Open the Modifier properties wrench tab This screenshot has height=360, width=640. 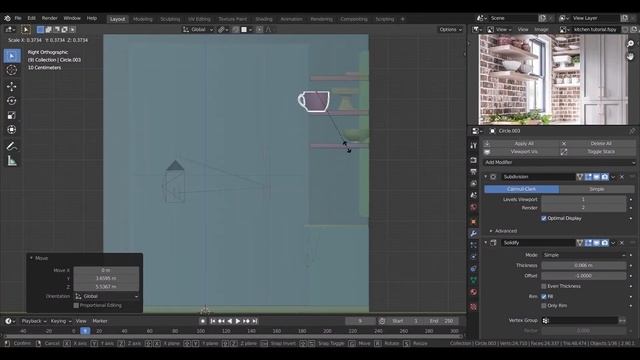473,233
